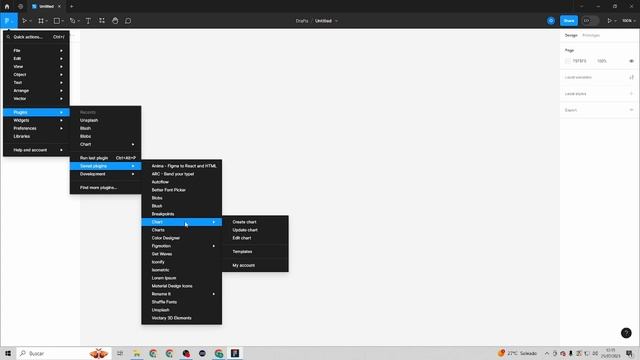This screenshot has height=360, width=640.
Task: Open the help question mark button
Action: point(626,333)
